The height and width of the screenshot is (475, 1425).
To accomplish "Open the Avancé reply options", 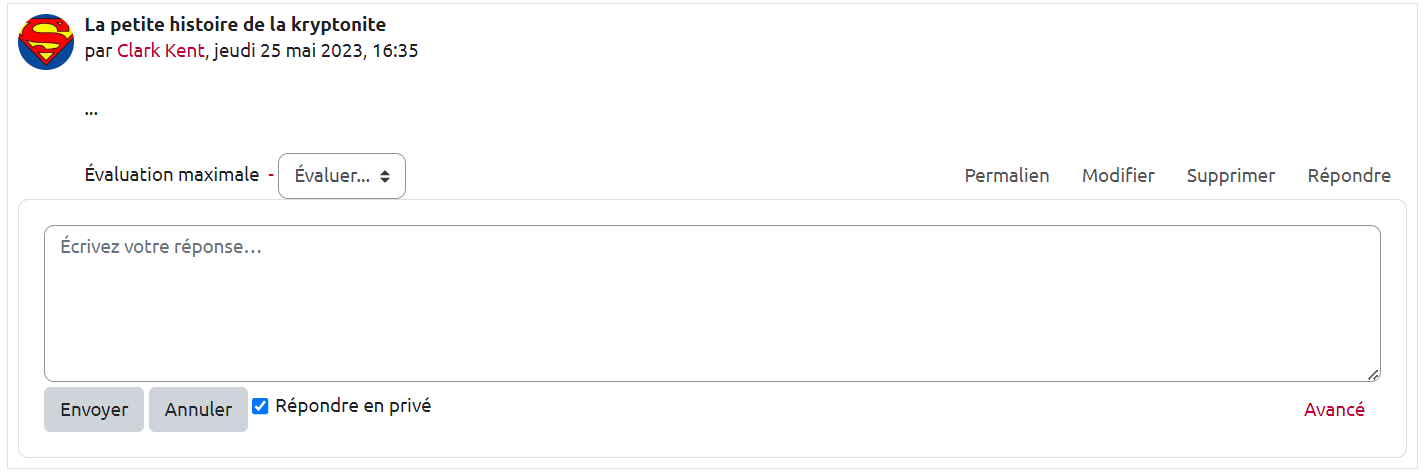I will pyautogui.click(x=1334, y=409).
